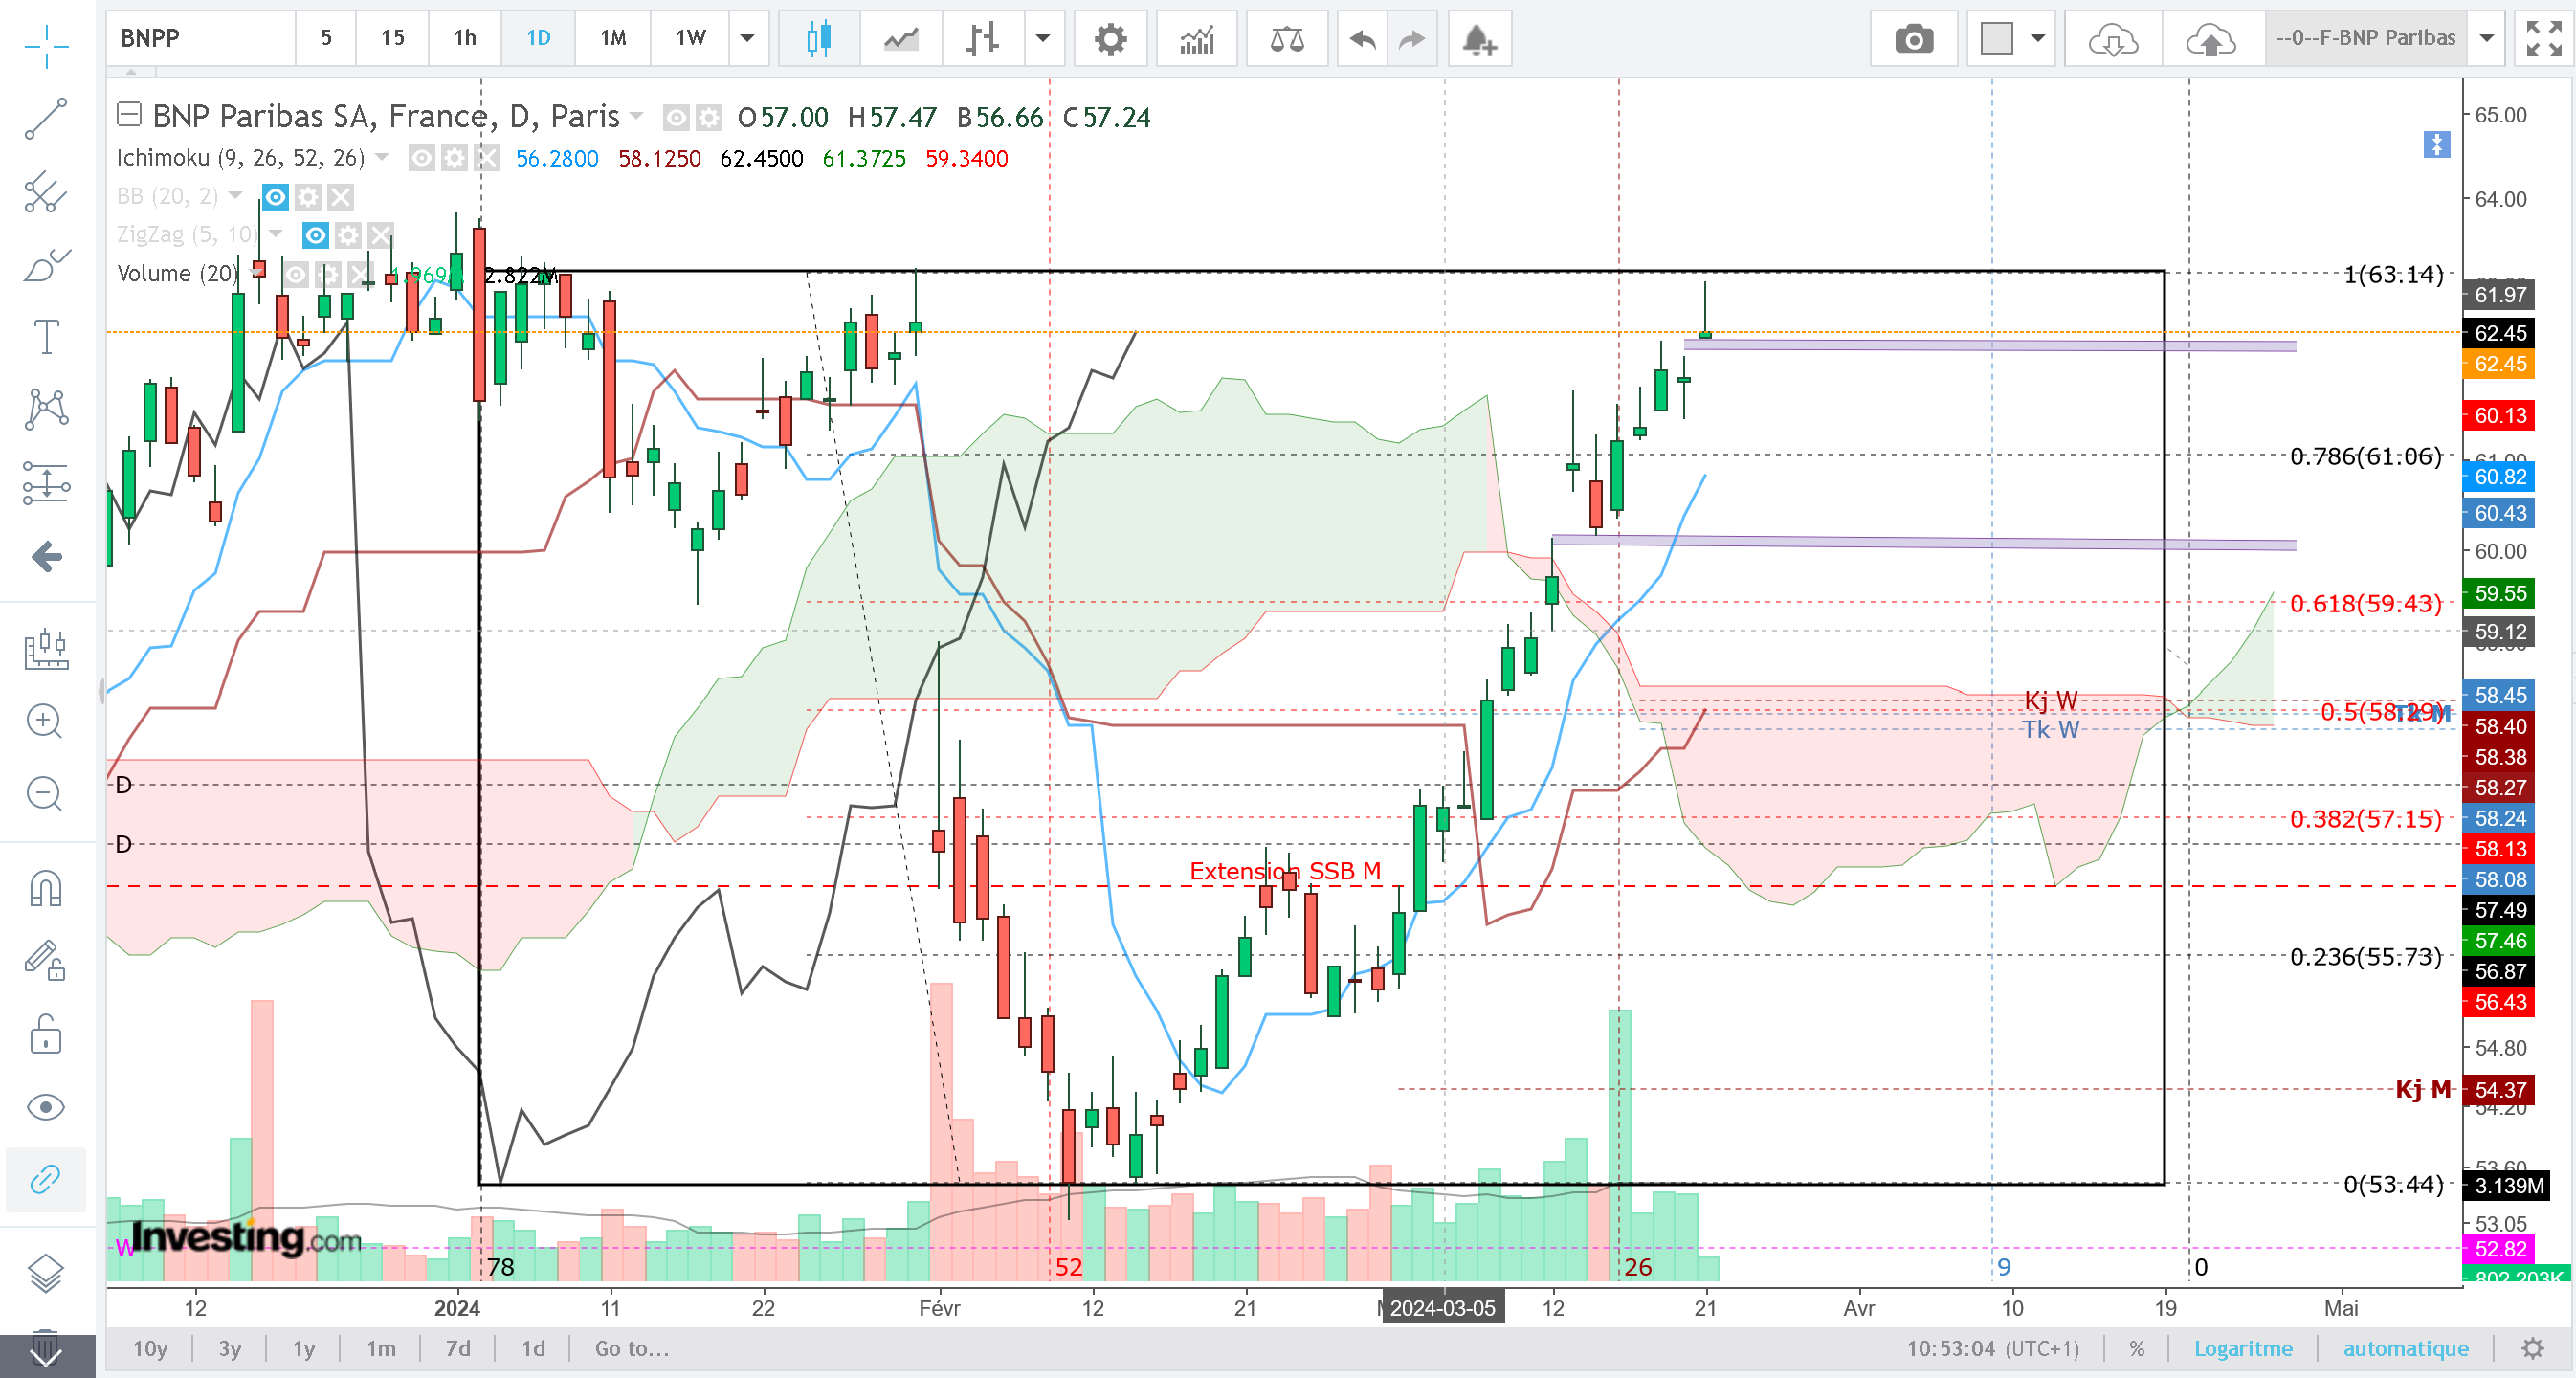This screenshot has height=1378, width=2576.
Task: Switch to the 1W timeframe
Action: point(690,39)
